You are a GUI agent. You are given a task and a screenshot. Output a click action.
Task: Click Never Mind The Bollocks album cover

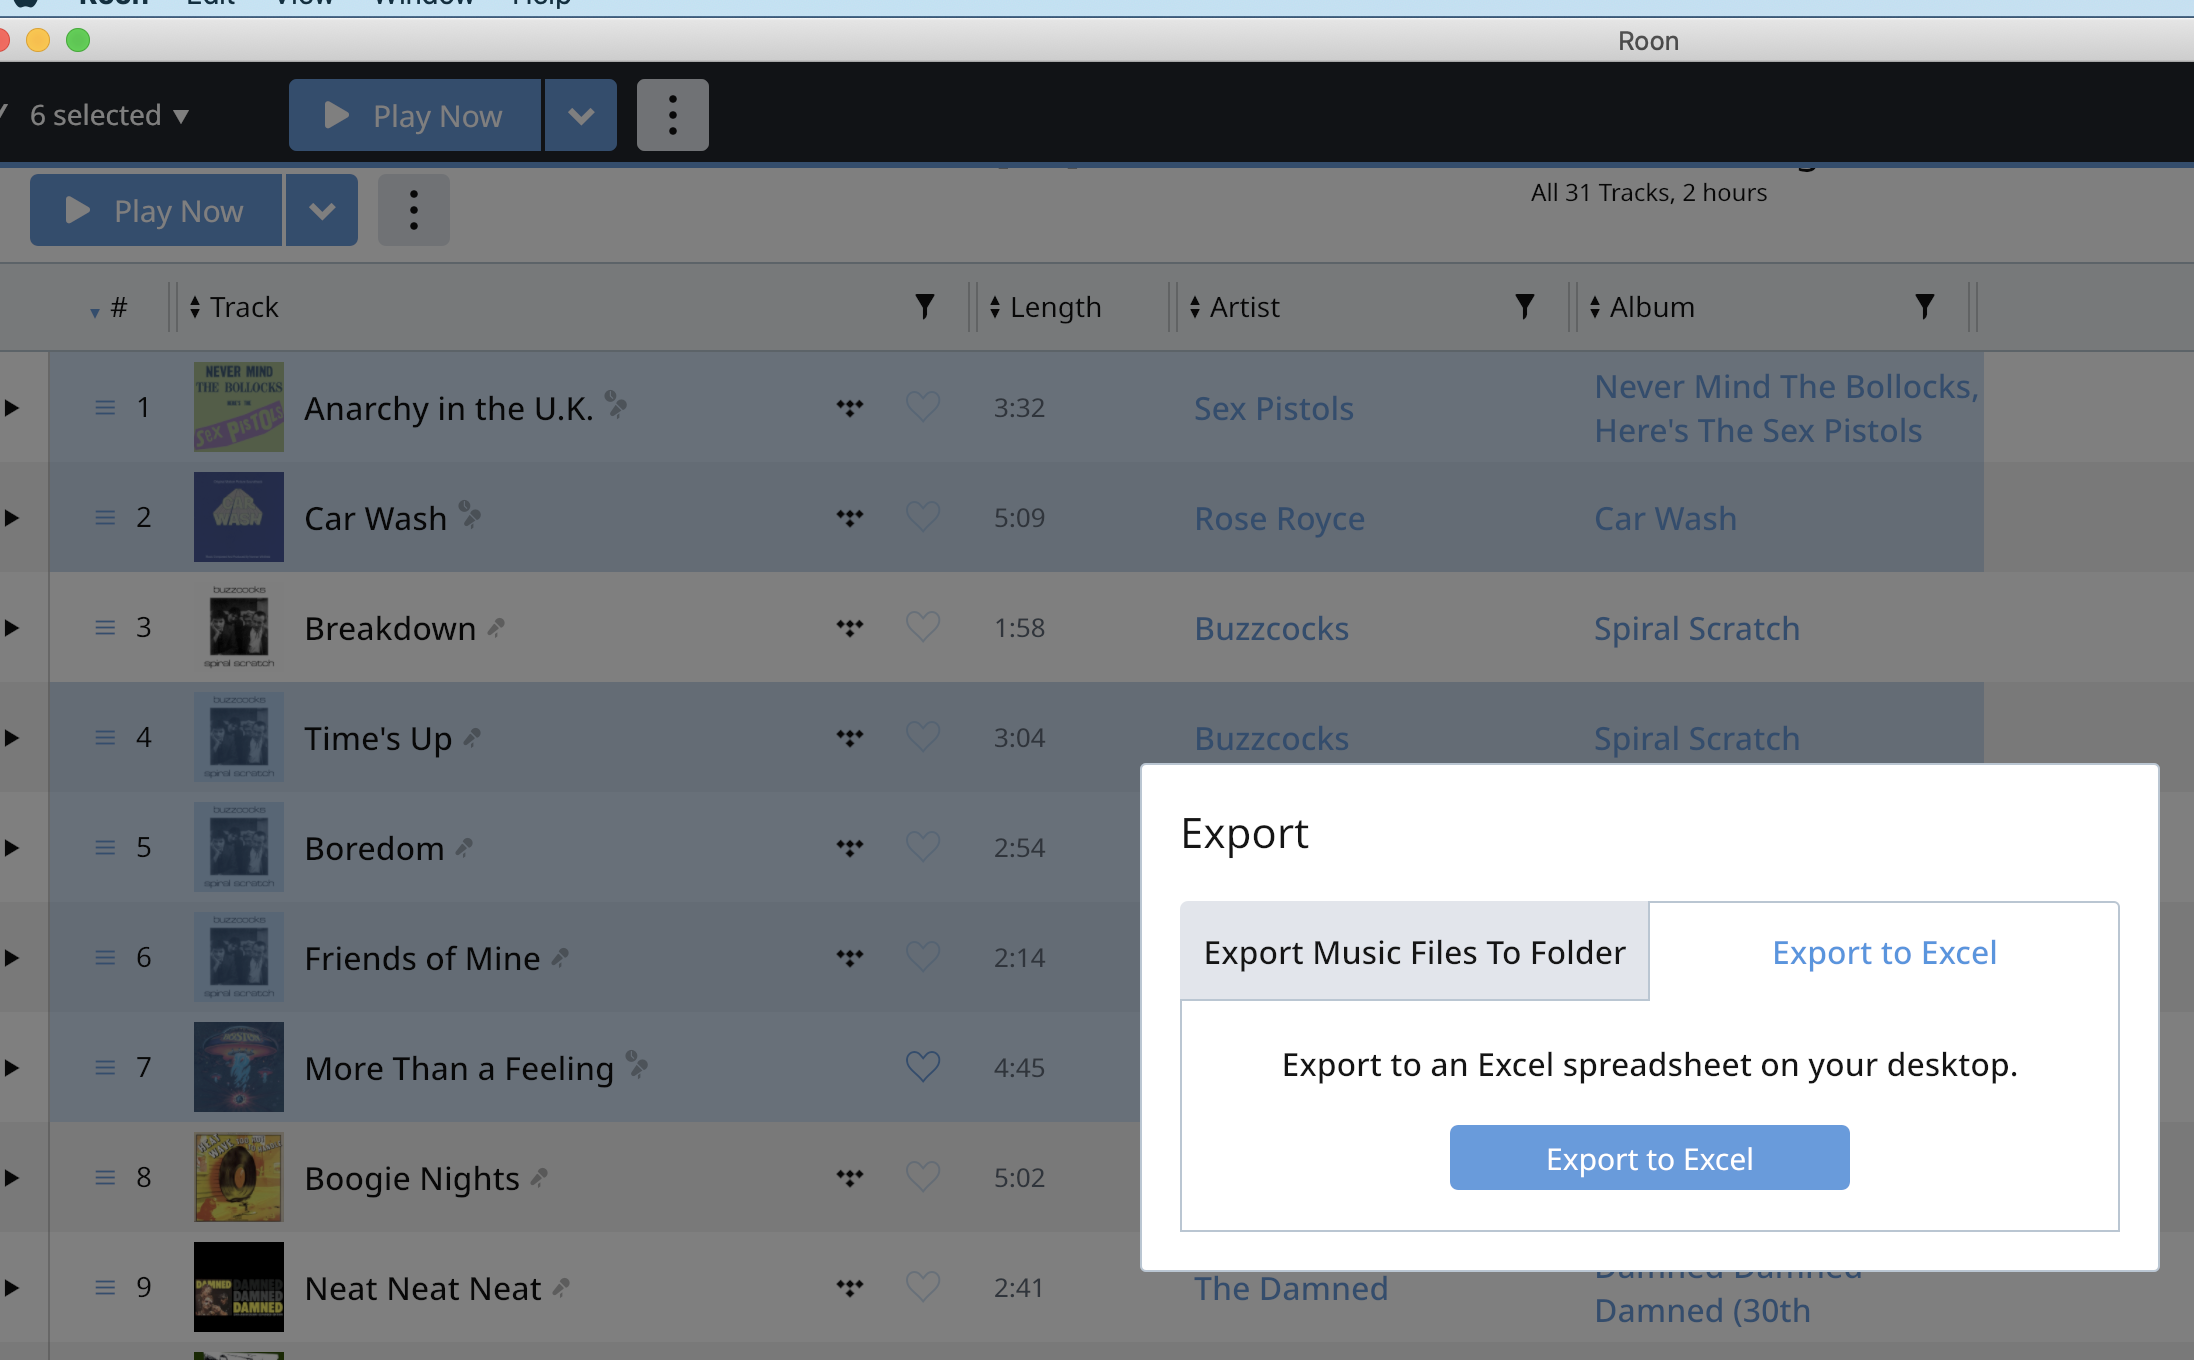(239, 407)
